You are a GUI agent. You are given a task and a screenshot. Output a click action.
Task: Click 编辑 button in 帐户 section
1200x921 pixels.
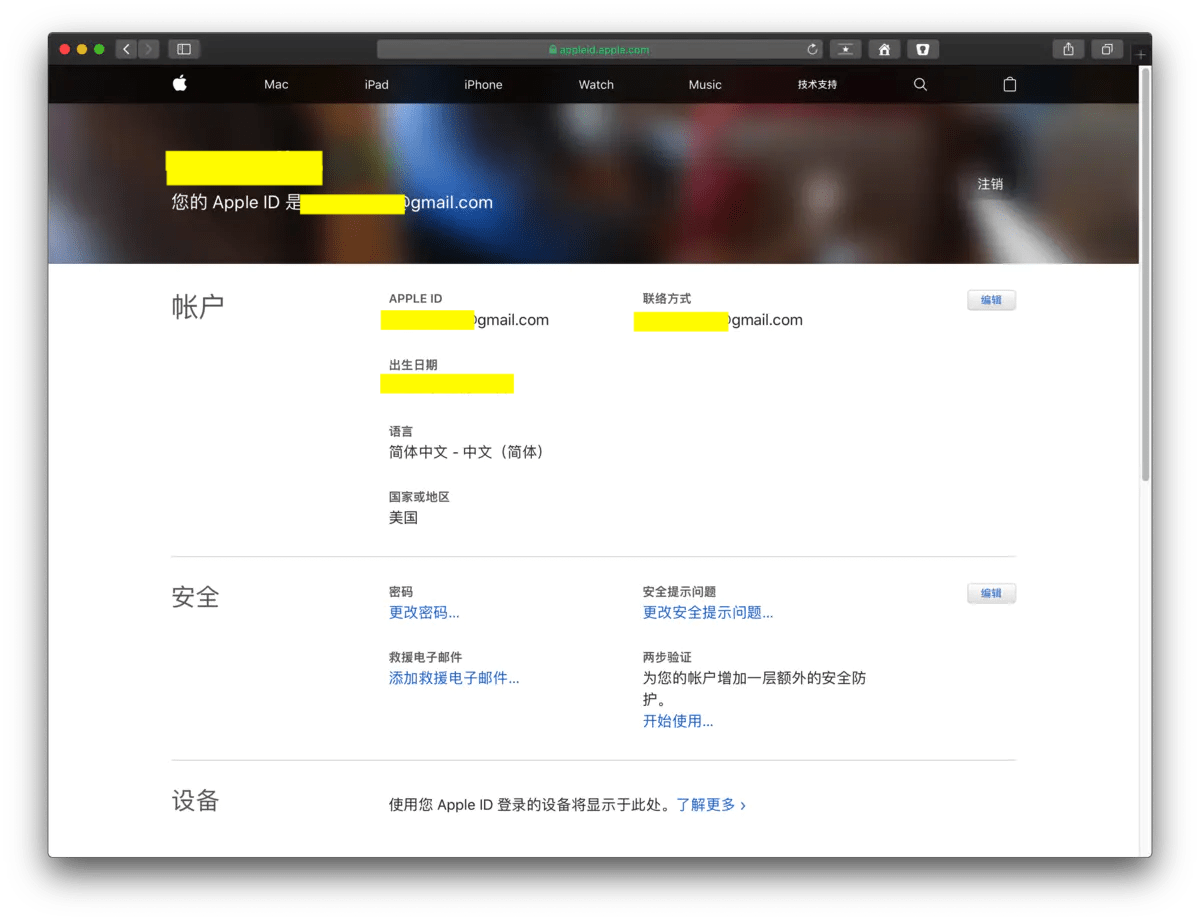tap(991, 300)
